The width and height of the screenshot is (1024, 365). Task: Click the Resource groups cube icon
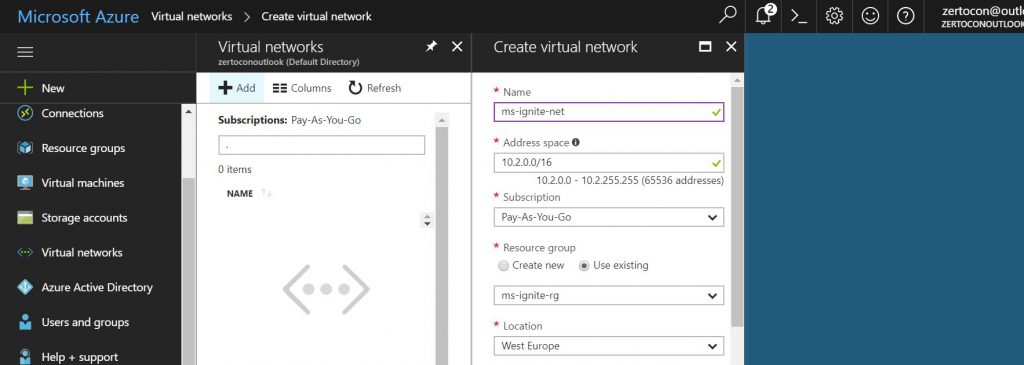click(25, 148)
